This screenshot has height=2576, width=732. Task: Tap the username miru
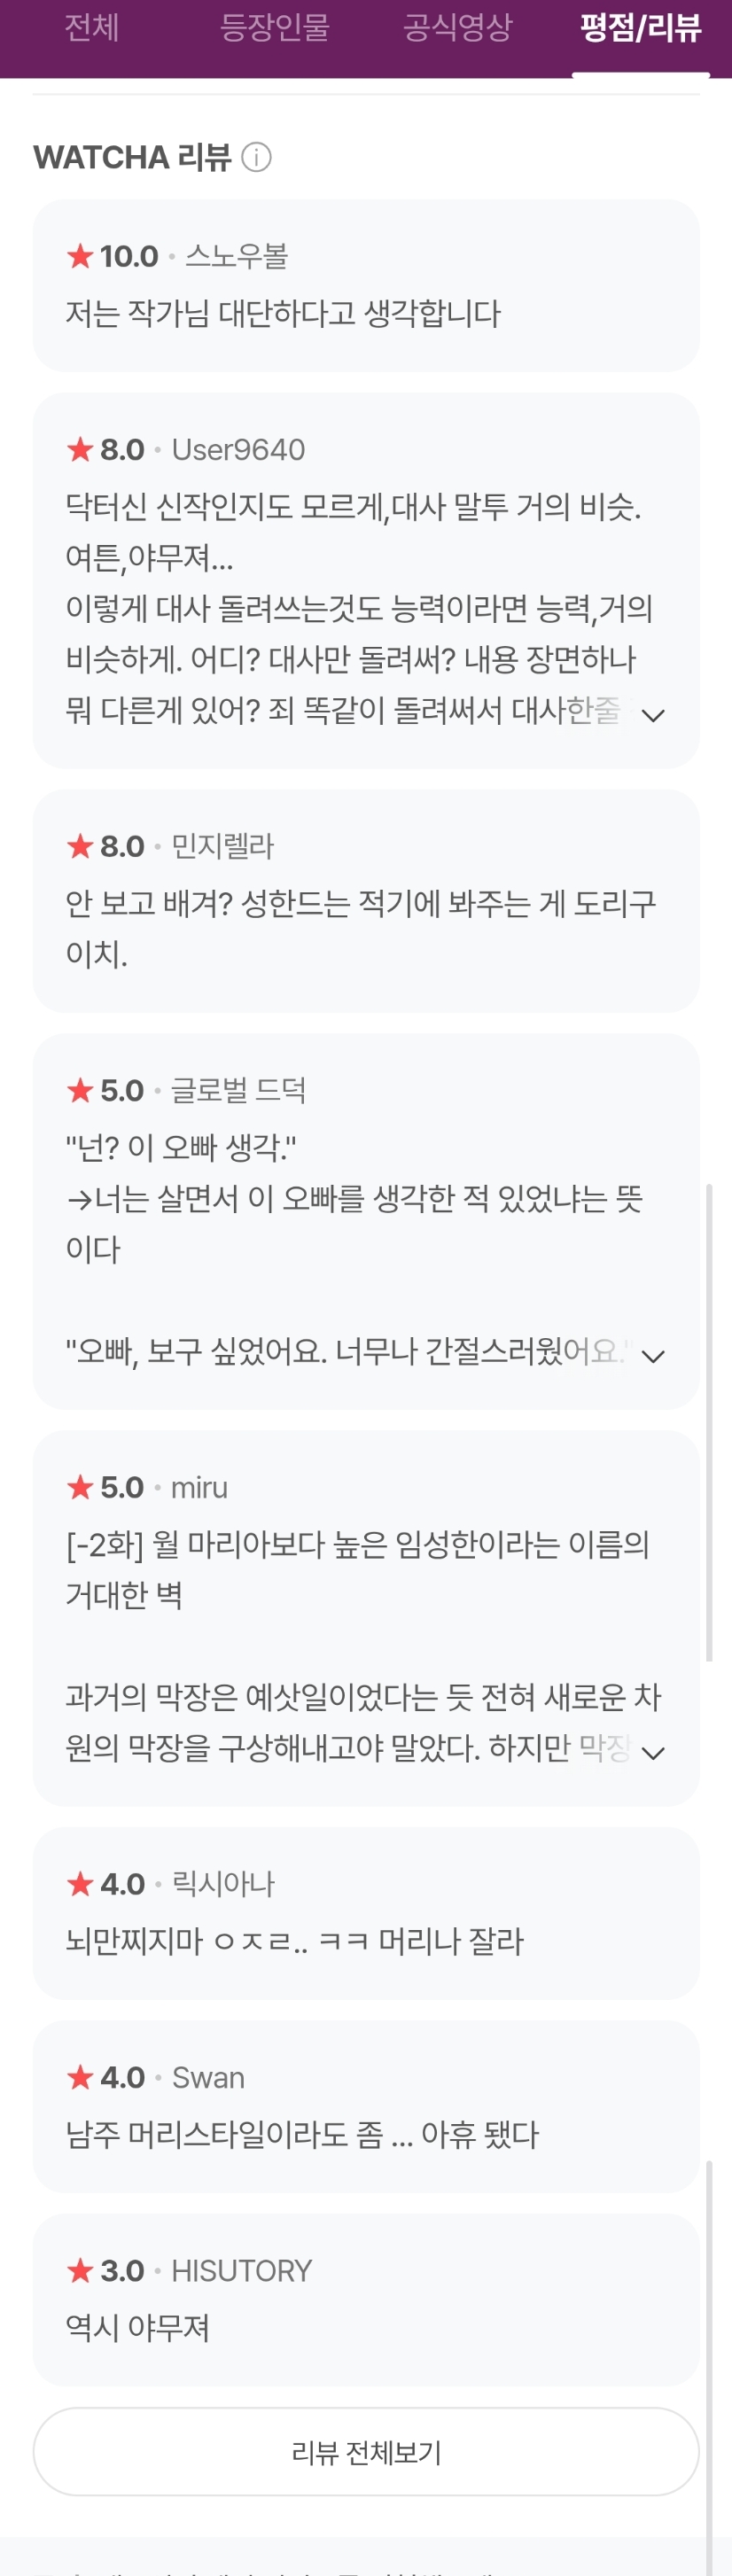[199, 1488]
